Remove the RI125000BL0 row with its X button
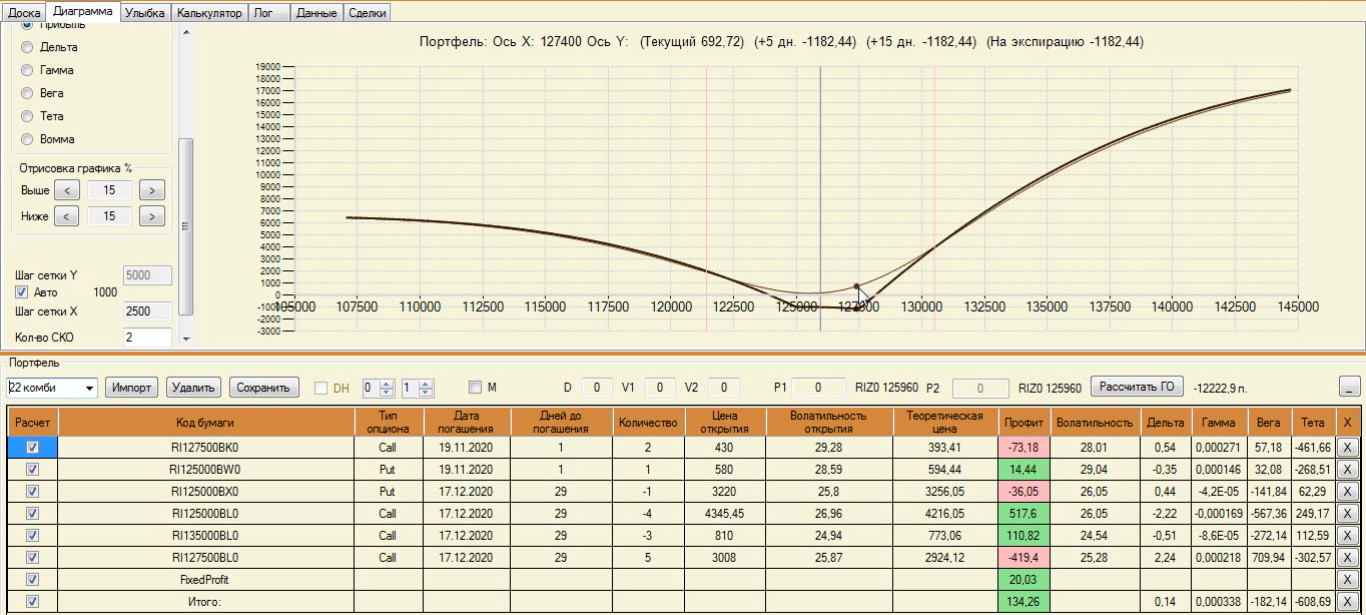1366x615 pixels. point(1346,513)
